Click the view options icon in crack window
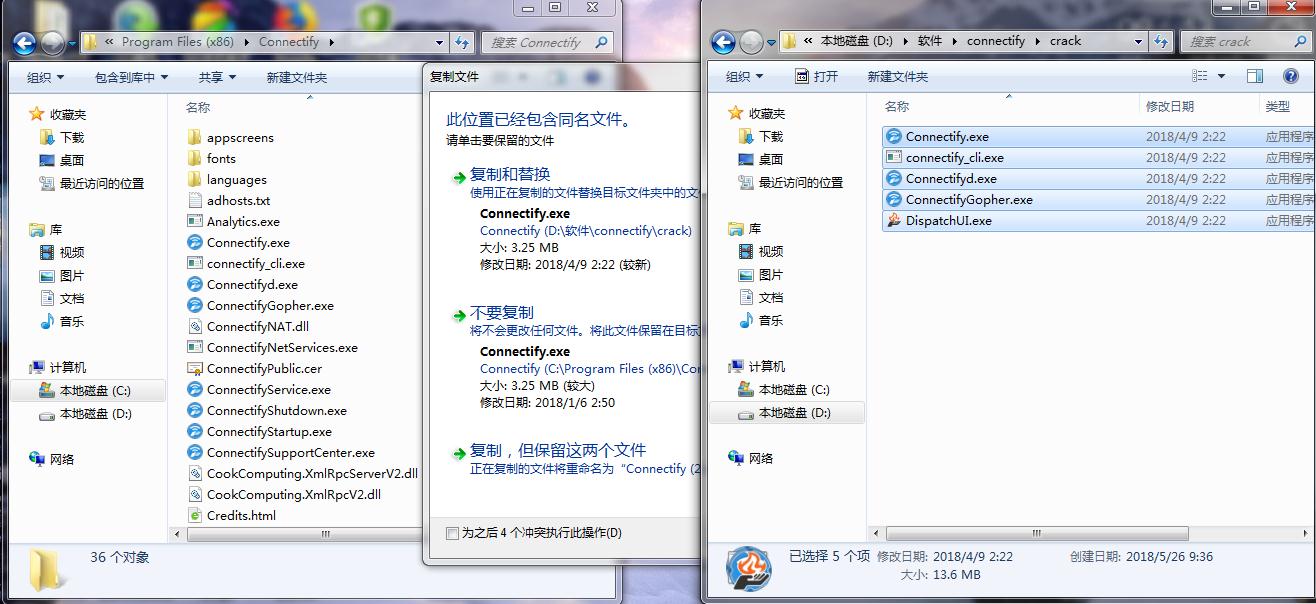The height and width of the screenshot is (604, 1316). point(1200,76)
